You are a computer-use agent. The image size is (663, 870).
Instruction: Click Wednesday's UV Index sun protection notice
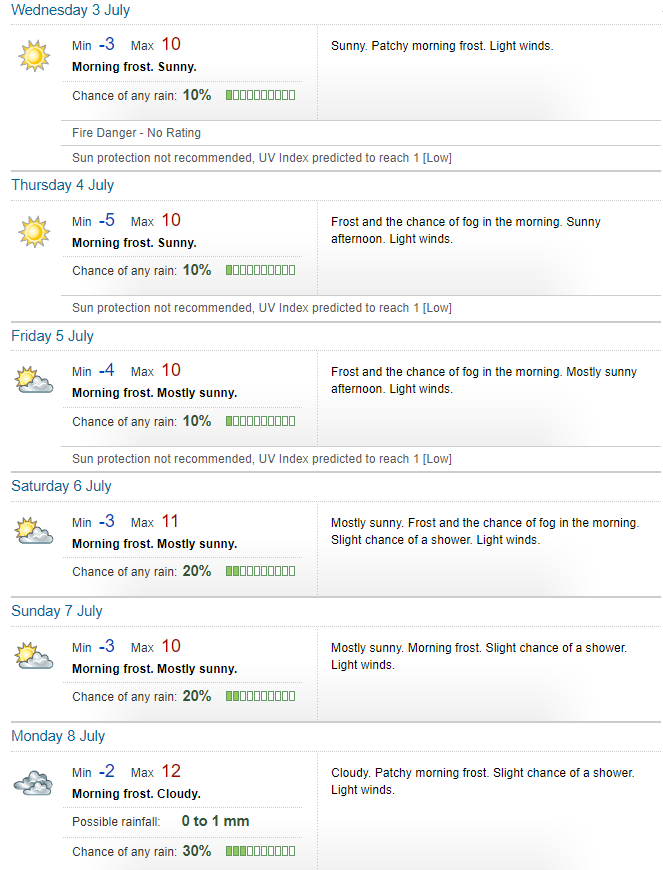point(262,158)
